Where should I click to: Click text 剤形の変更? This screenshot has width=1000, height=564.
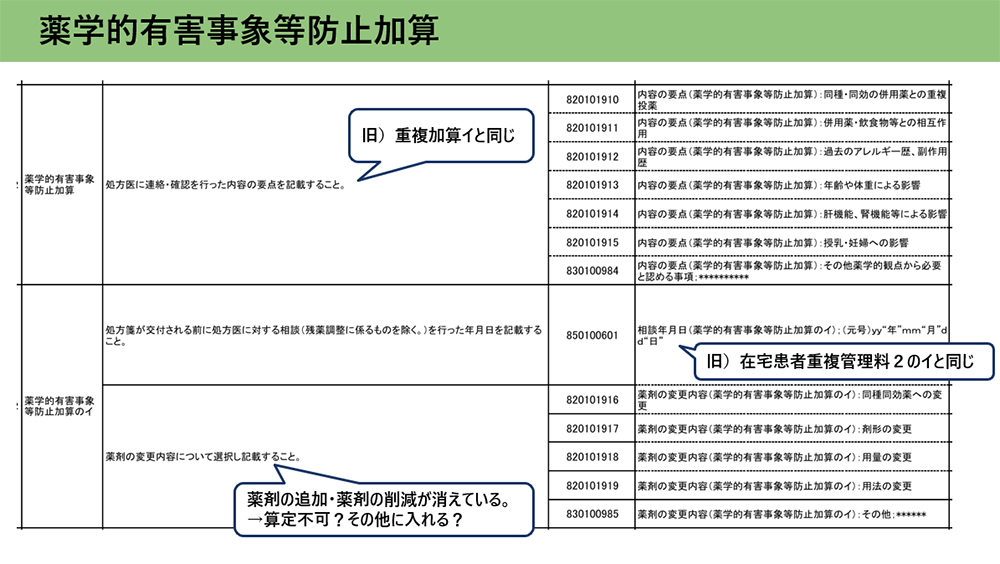[887, 429]
